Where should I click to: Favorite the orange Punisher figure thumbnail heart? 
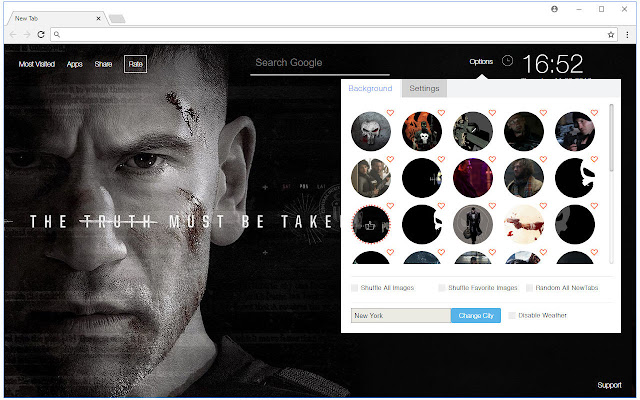click(441, 113)
